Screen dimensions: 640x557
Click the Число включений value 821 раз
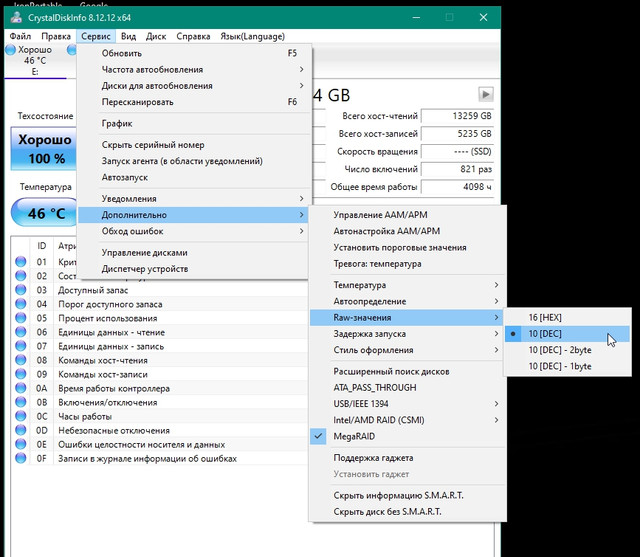[x=457, y=169]
